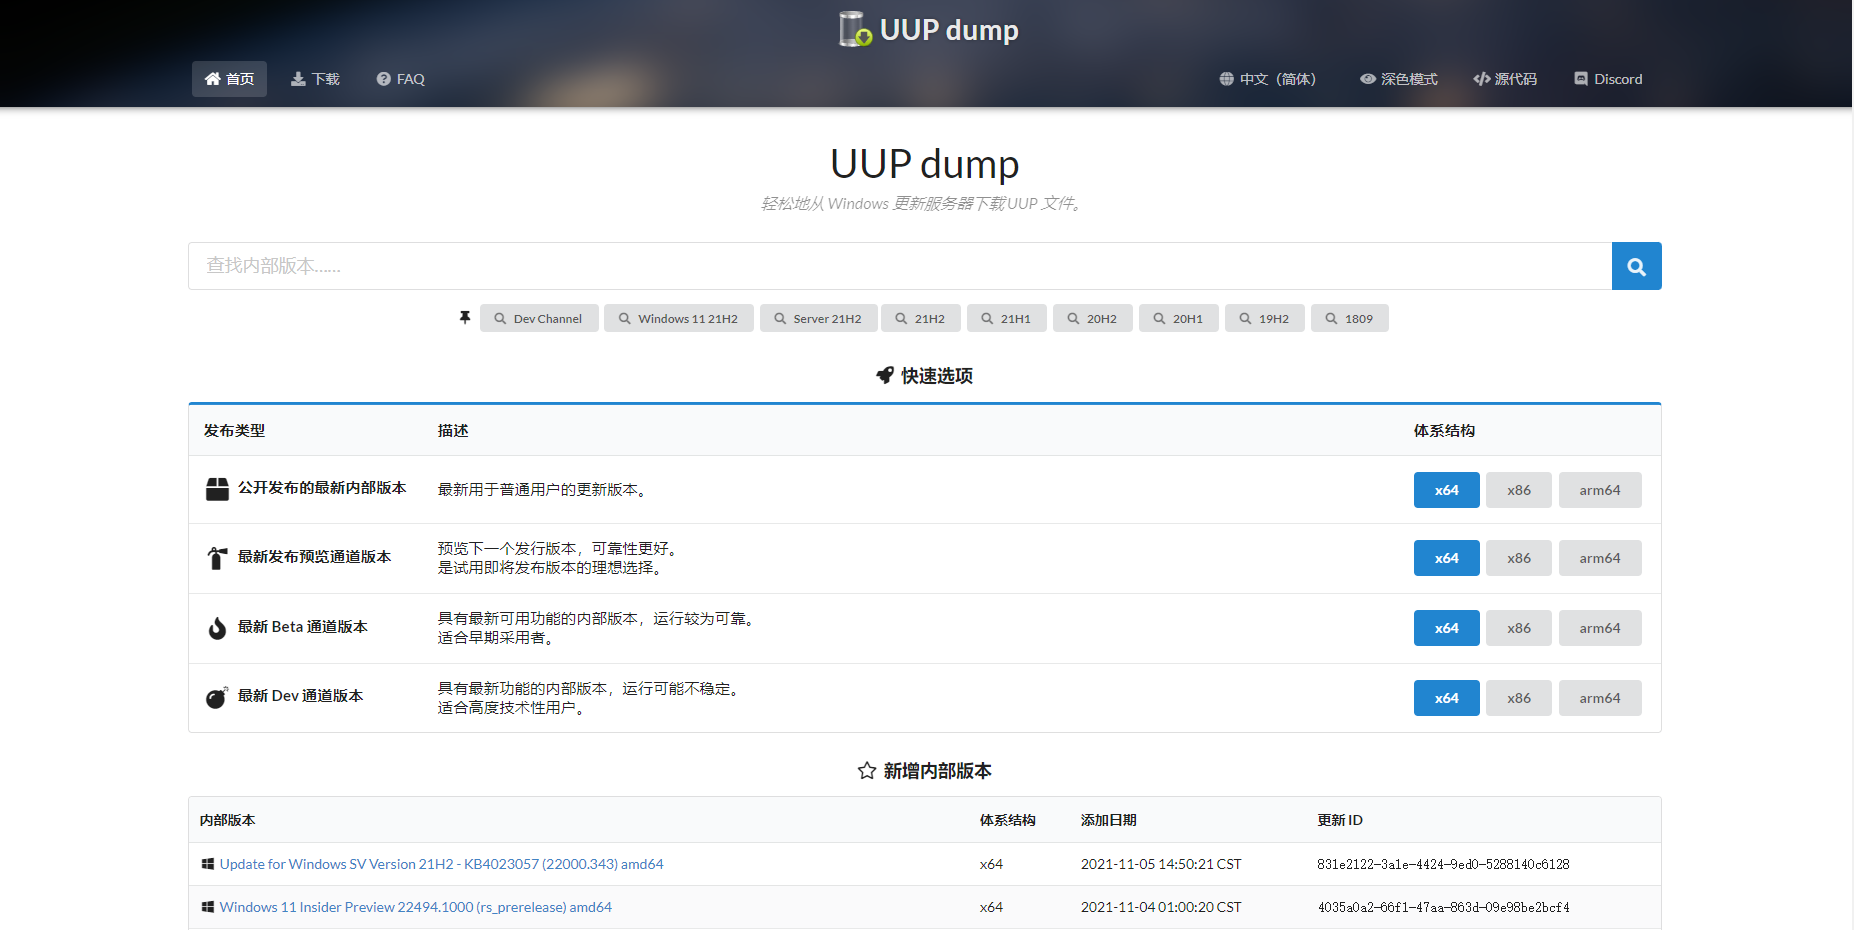Screen dimensions: 1854x930
Task: Open the 首页 home menu item
Action: pos(229,79)
